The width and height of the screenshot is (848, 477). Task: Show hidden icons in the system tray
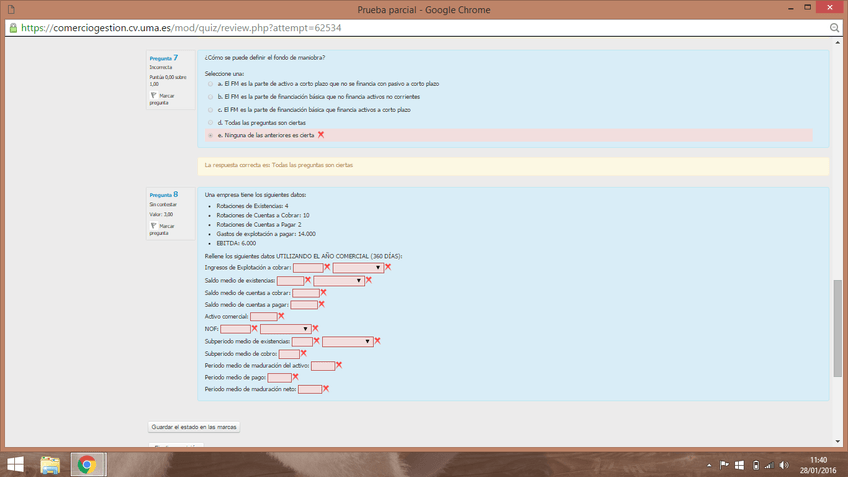[x=706, y=465]
